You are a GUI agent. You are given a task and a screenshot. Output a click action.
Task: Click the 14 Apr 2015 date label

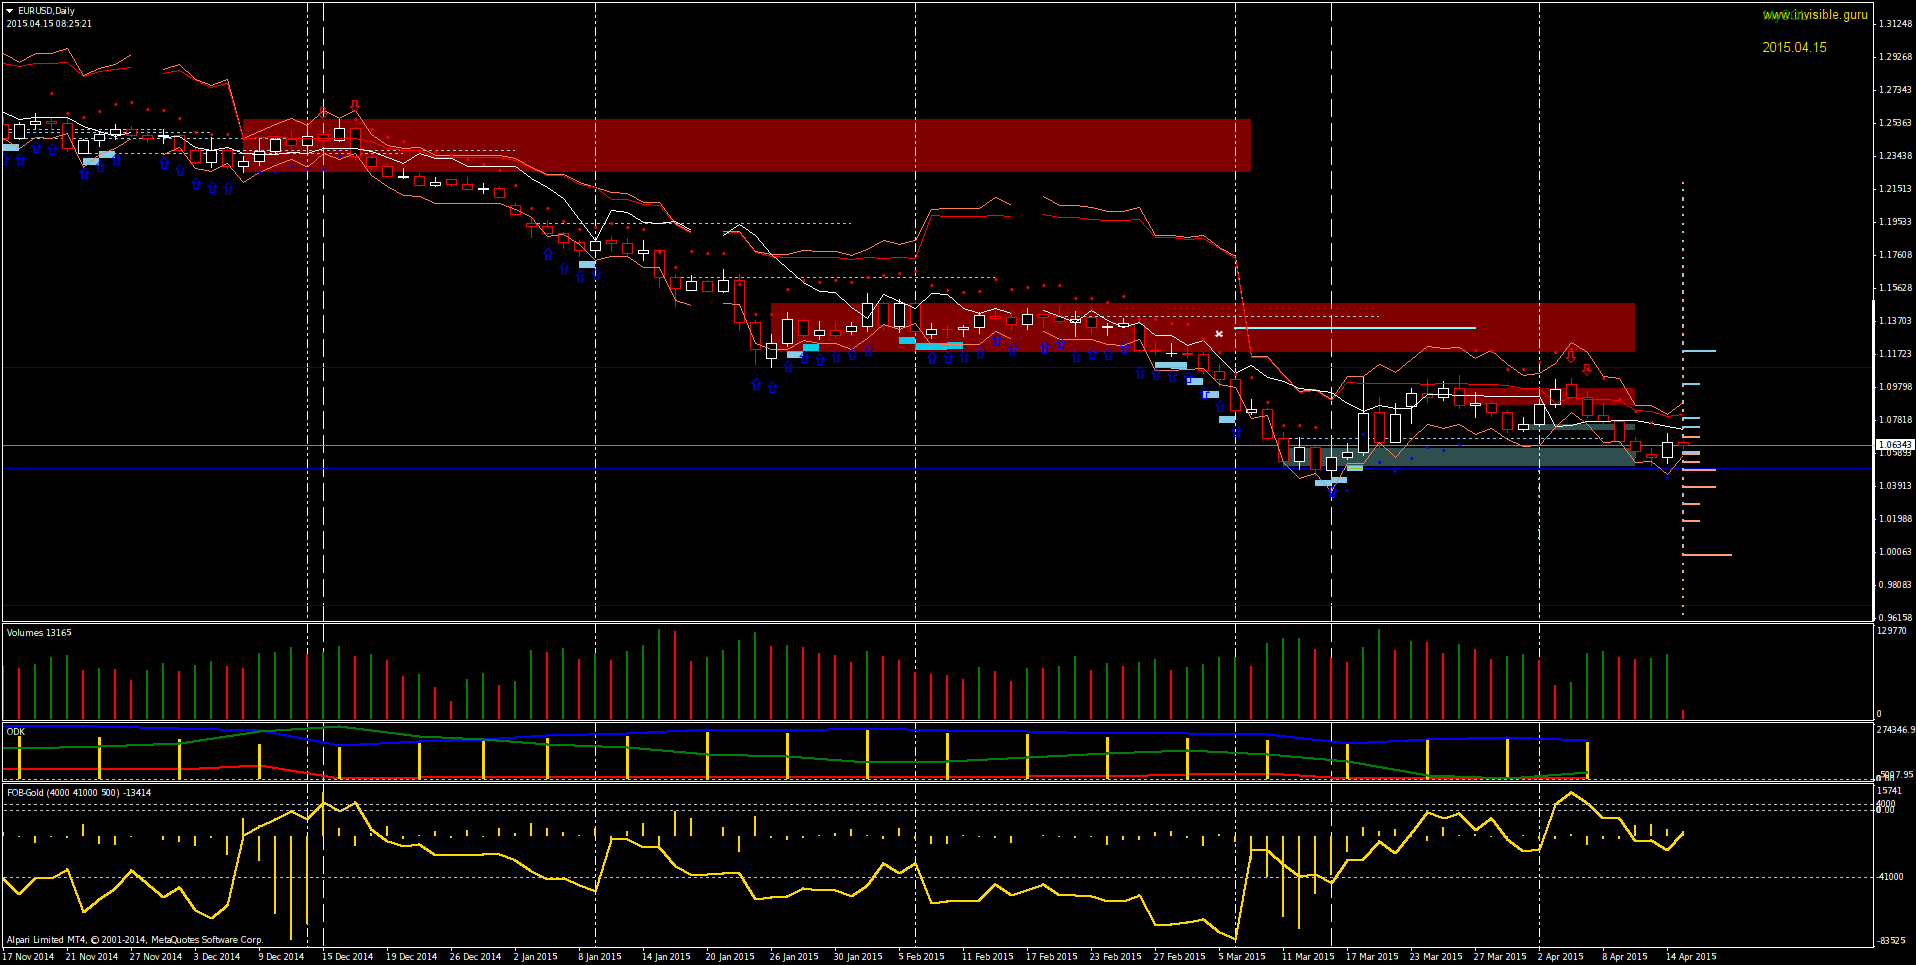[1690, 956]
